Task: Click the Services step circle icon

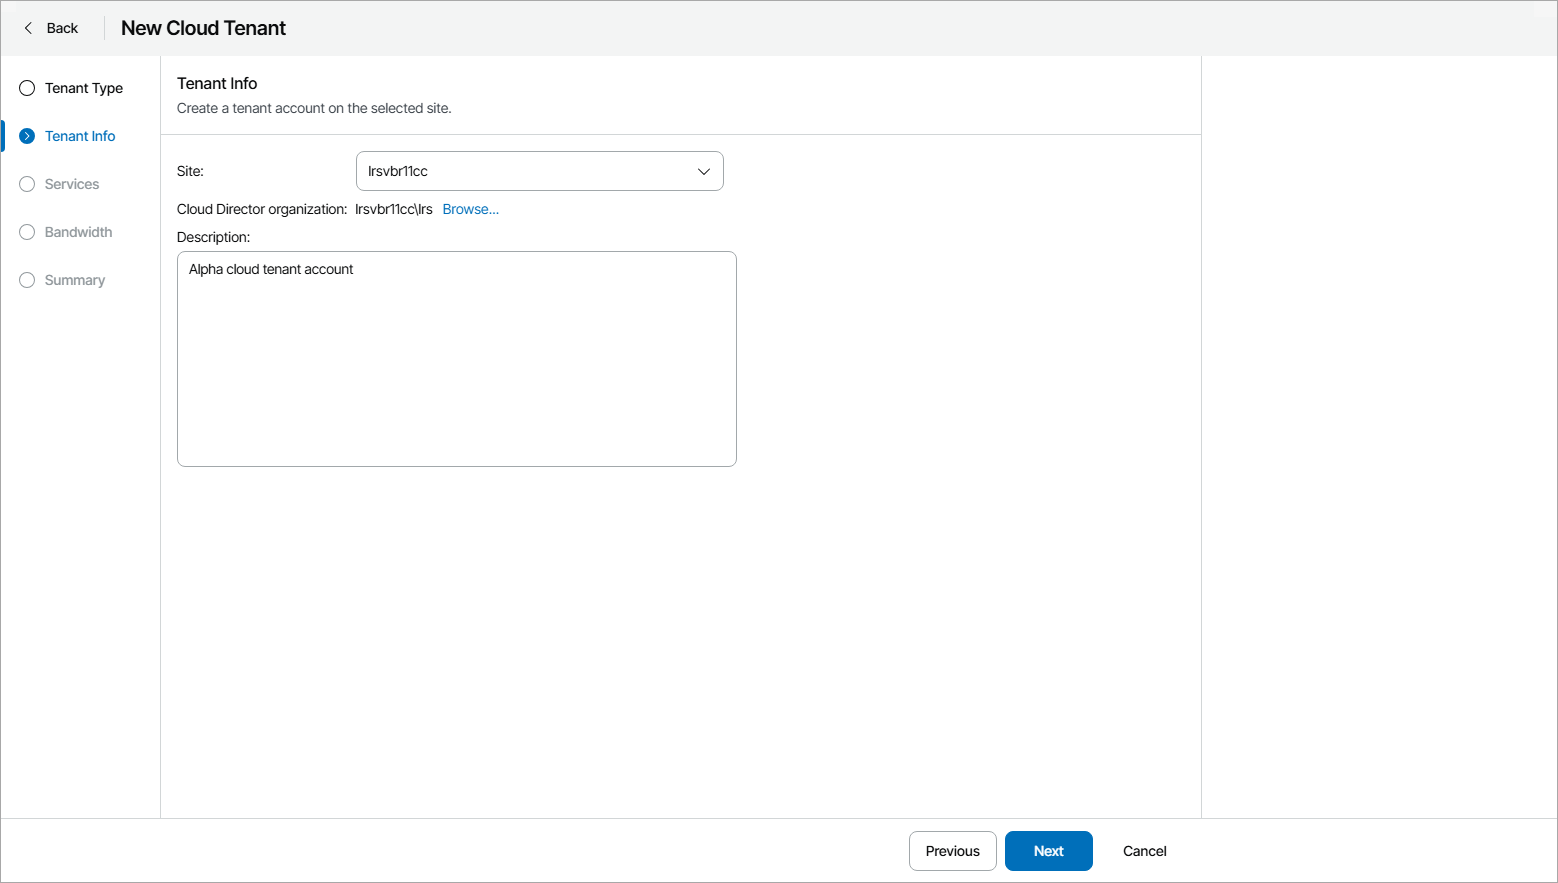Action: click(x=27, y=184)
